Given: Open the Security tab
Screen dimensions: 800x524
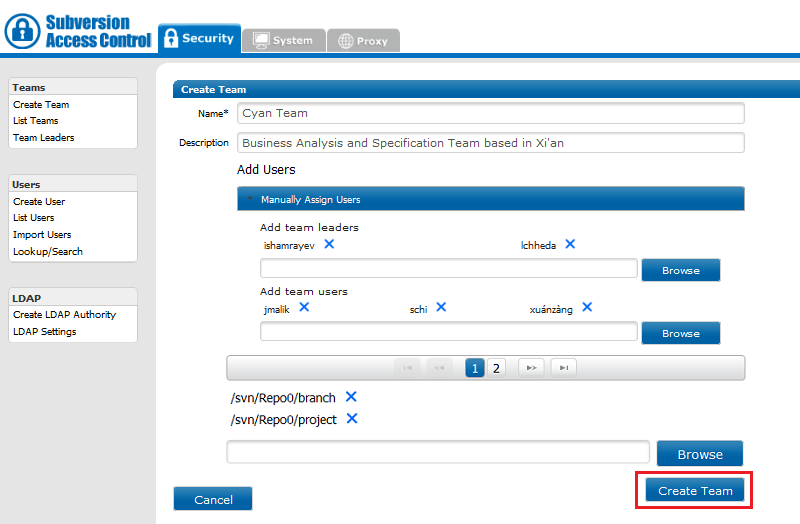Looking at the screenshot, I should [x=199, y=38].
